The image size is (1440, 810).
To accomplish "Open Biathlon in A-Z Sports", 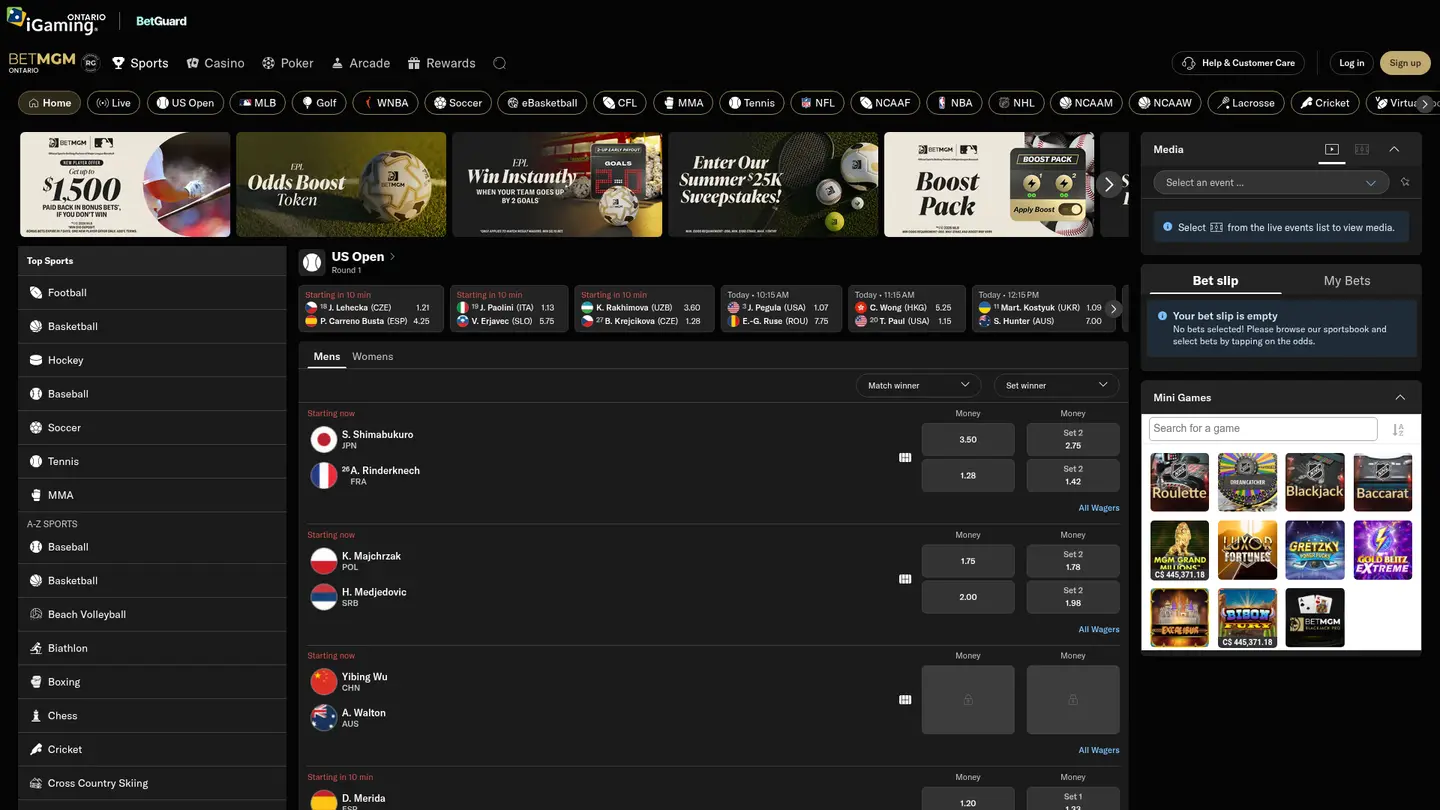I will [x=152, y=648].
